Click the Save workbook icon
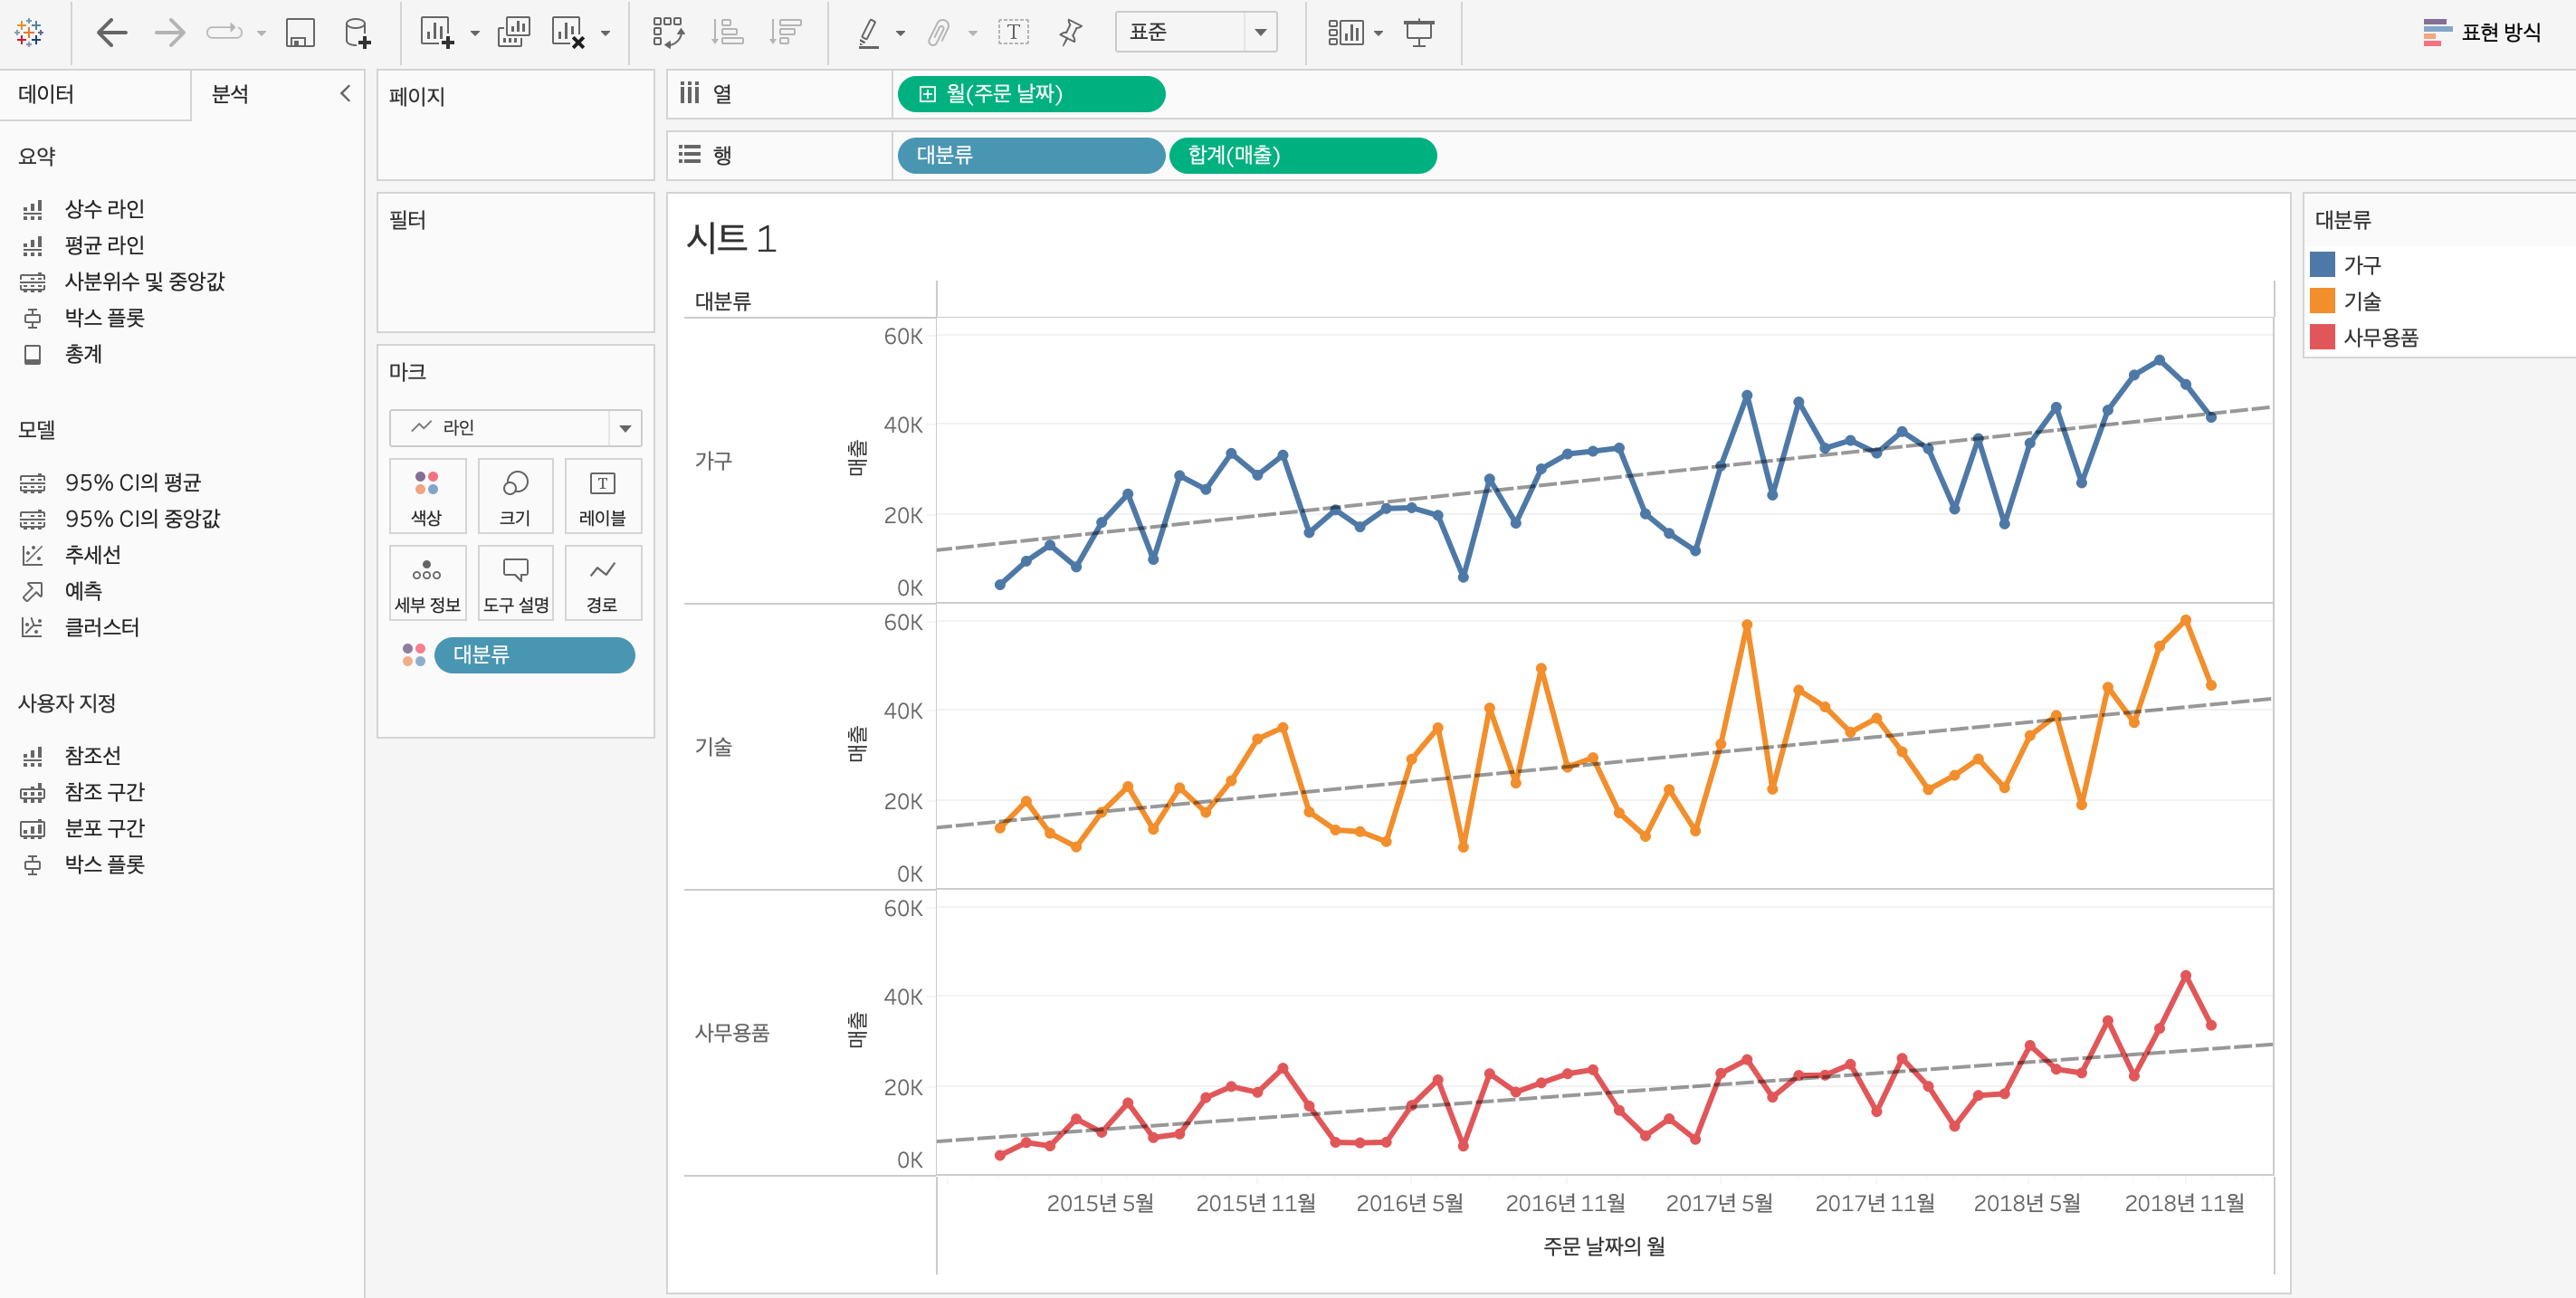2576x1298 pixels. 300,33
